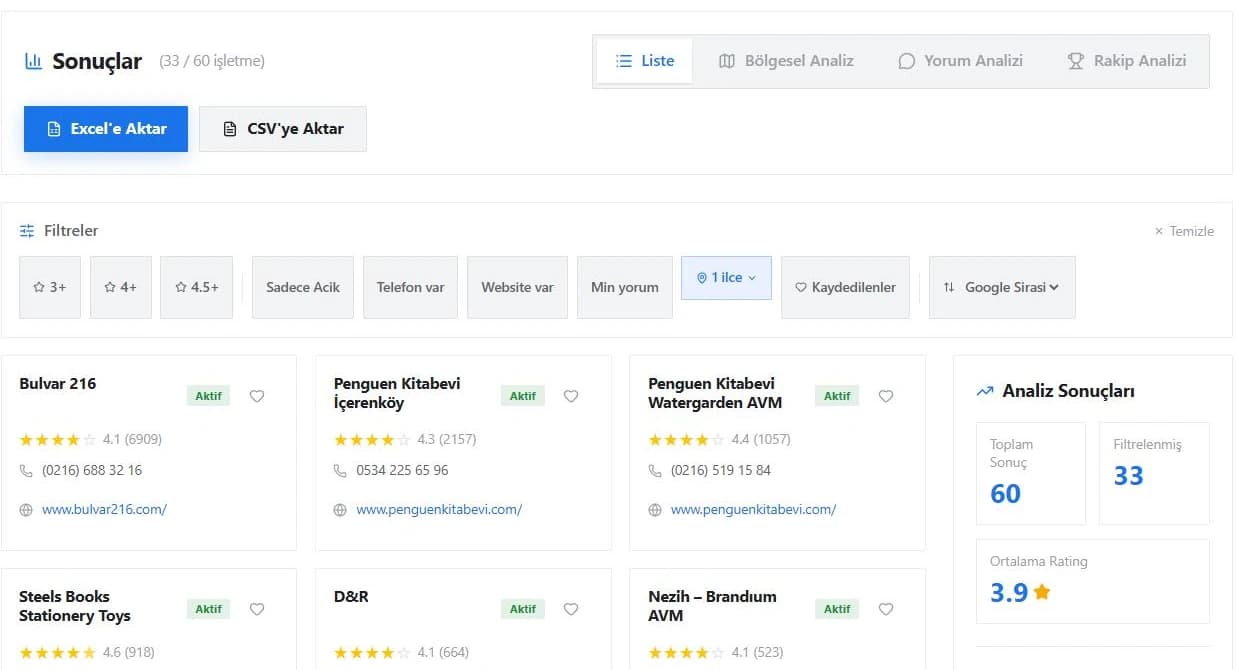Select Nezih – Brandium AVM title

[712, 606]
